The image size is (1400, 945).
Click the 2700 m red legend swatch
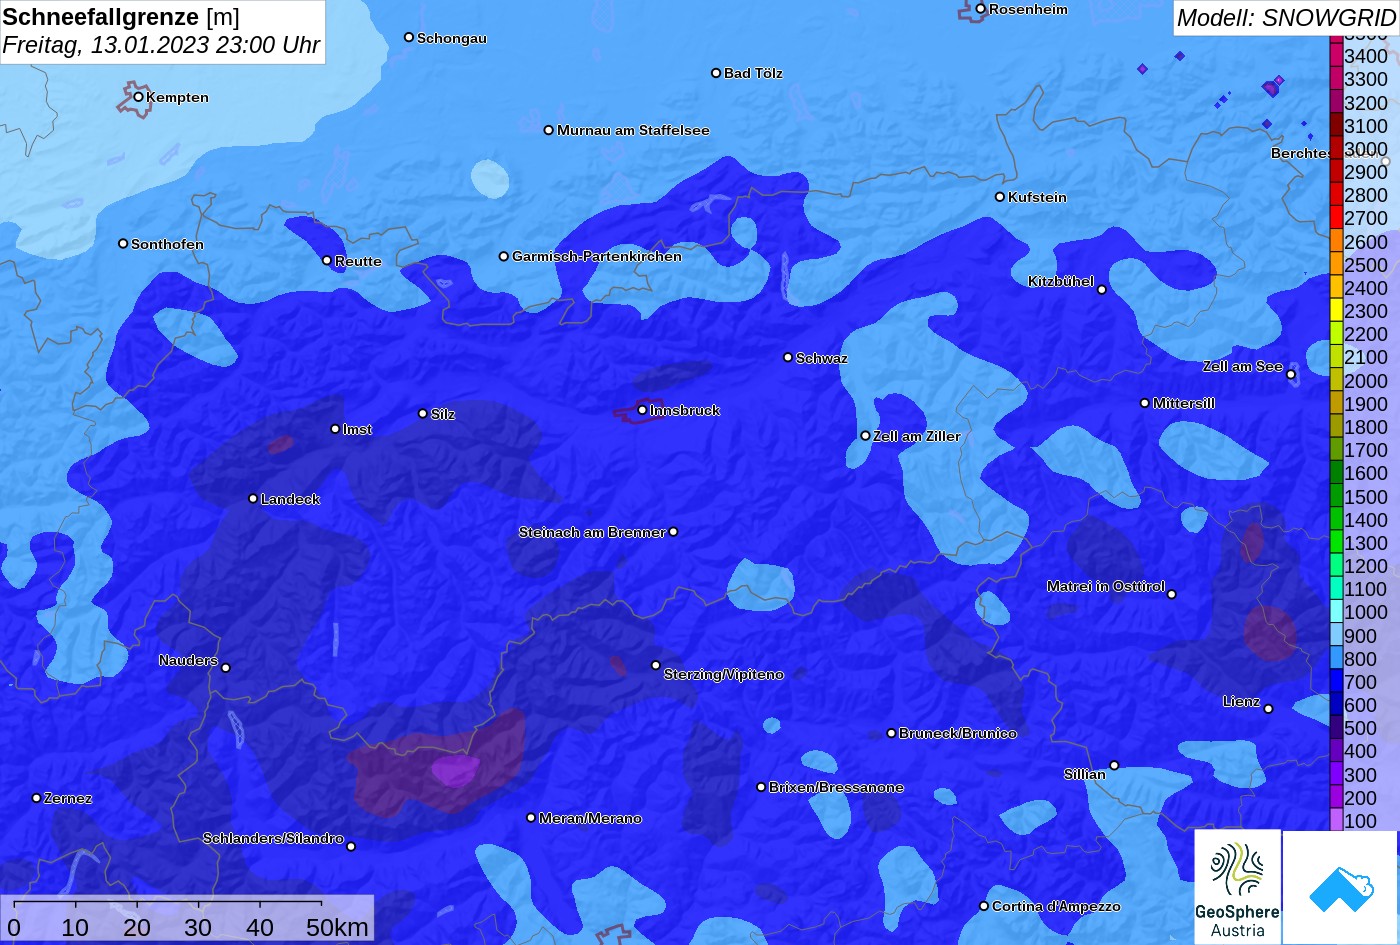click(1336, 218)
